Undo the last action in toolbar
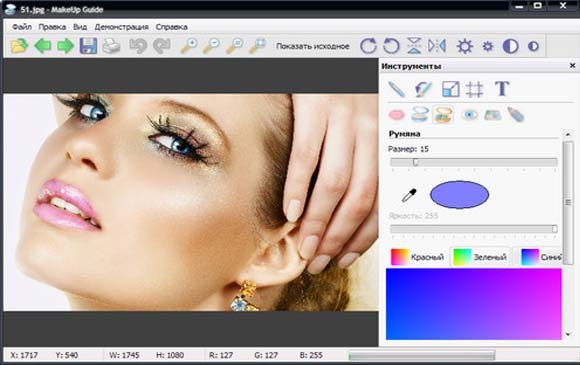 point(138,46)
